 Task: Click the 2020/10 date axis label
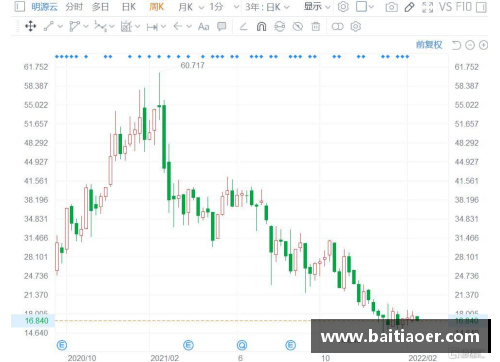click(82, 358)
